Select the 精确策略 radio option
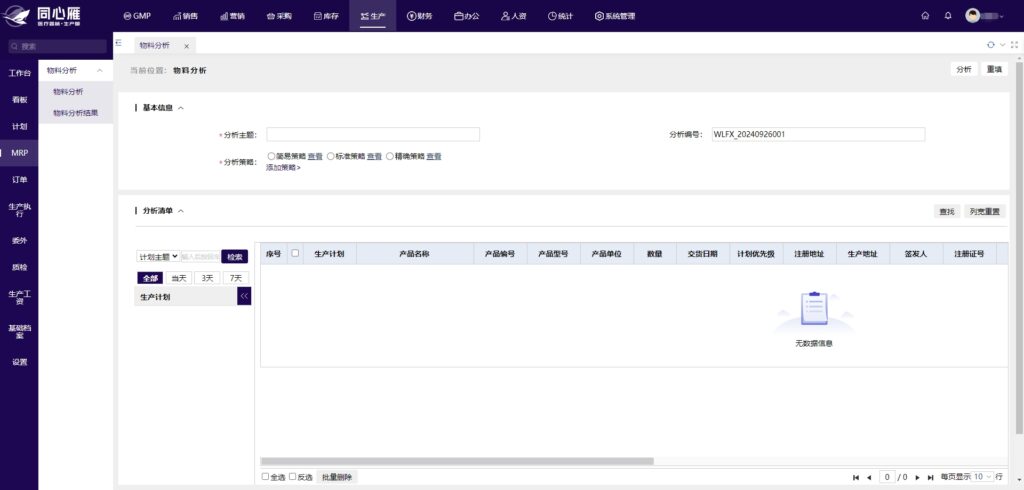 (390, 156)
